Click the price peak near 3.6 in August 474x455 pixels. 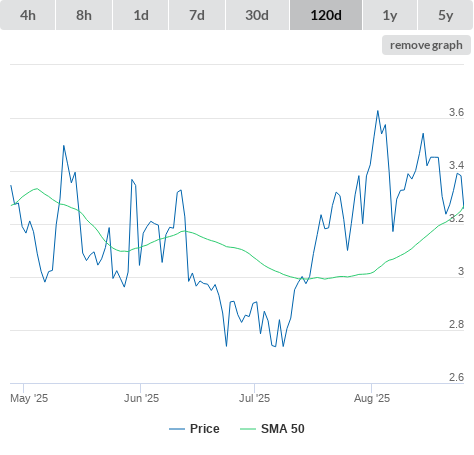point(378,111)
